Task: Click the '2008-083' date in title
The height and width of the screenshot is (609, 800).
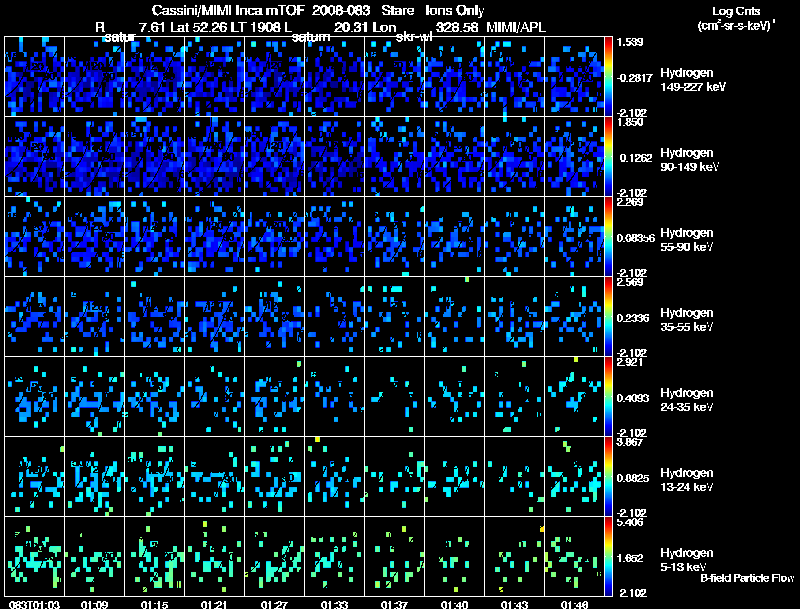Action: pos(341,11)
